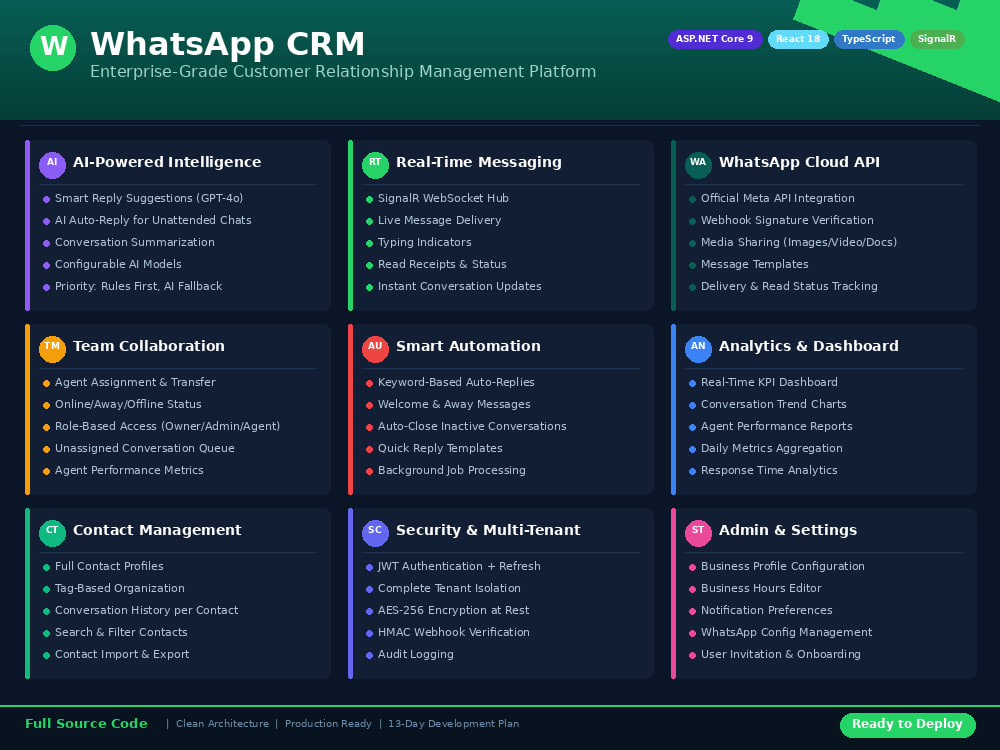Select the WhatsApp Cloud API heading
1000x750 pixels.
[x=799, y=162]
